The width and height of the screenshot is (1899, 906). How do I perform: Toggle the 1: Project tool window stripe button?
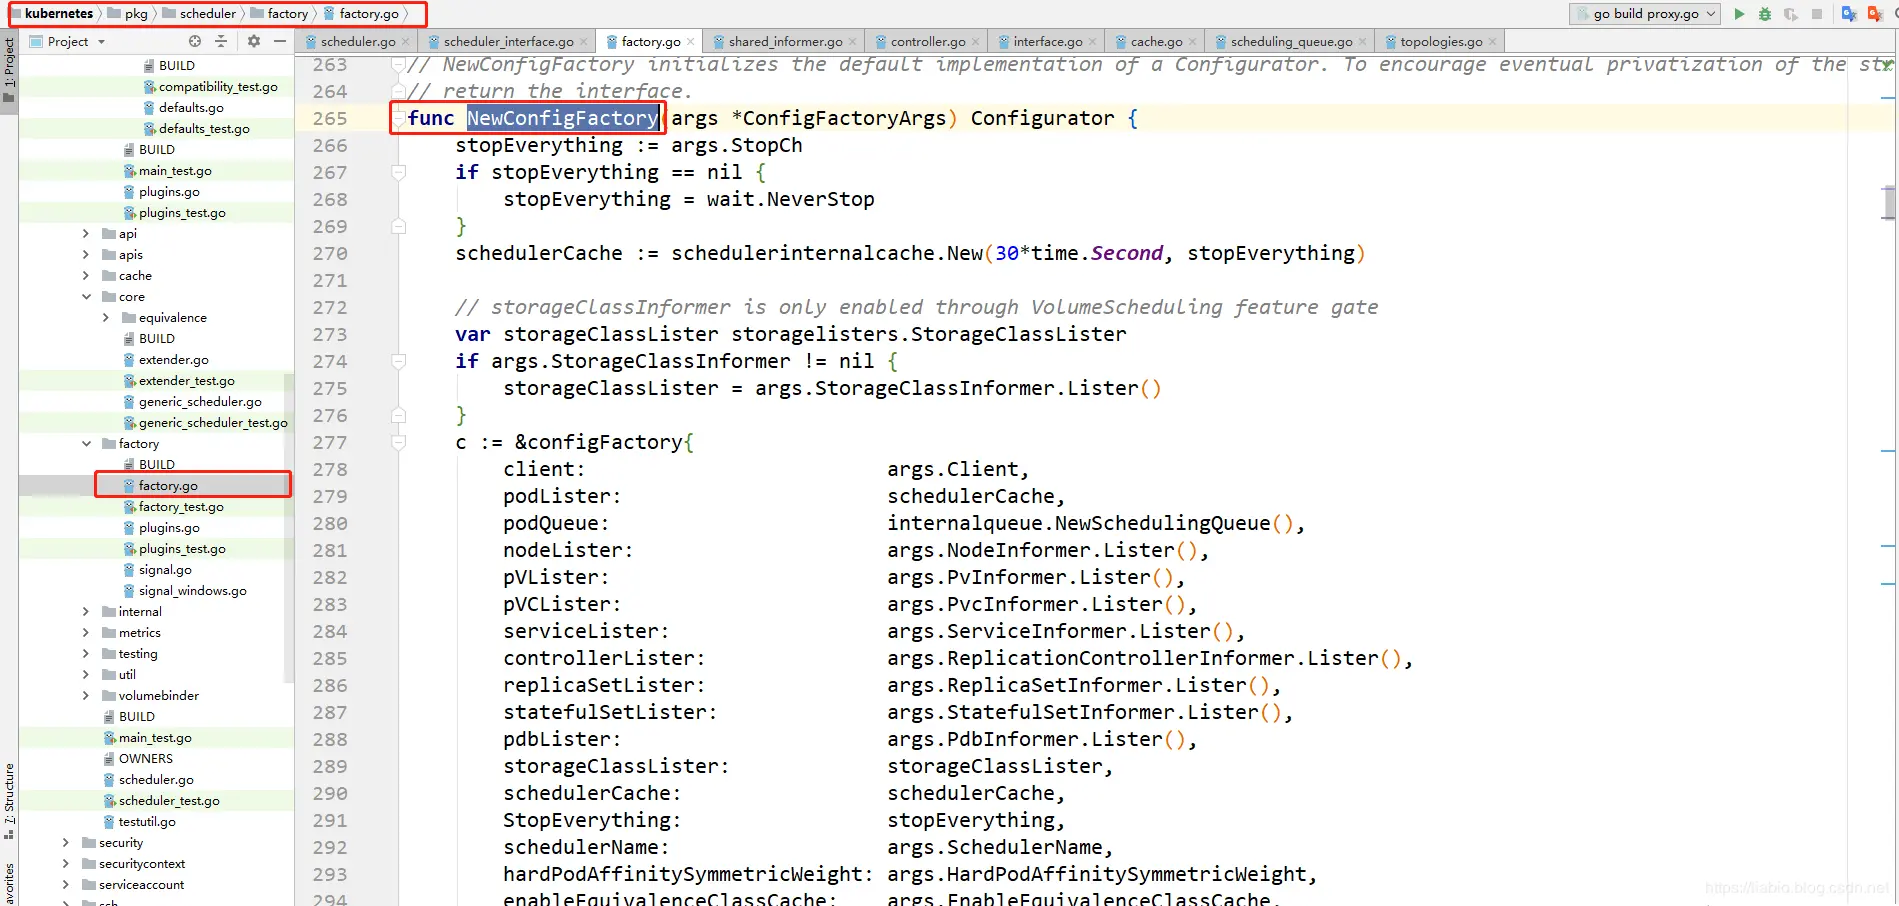(9, 72)
